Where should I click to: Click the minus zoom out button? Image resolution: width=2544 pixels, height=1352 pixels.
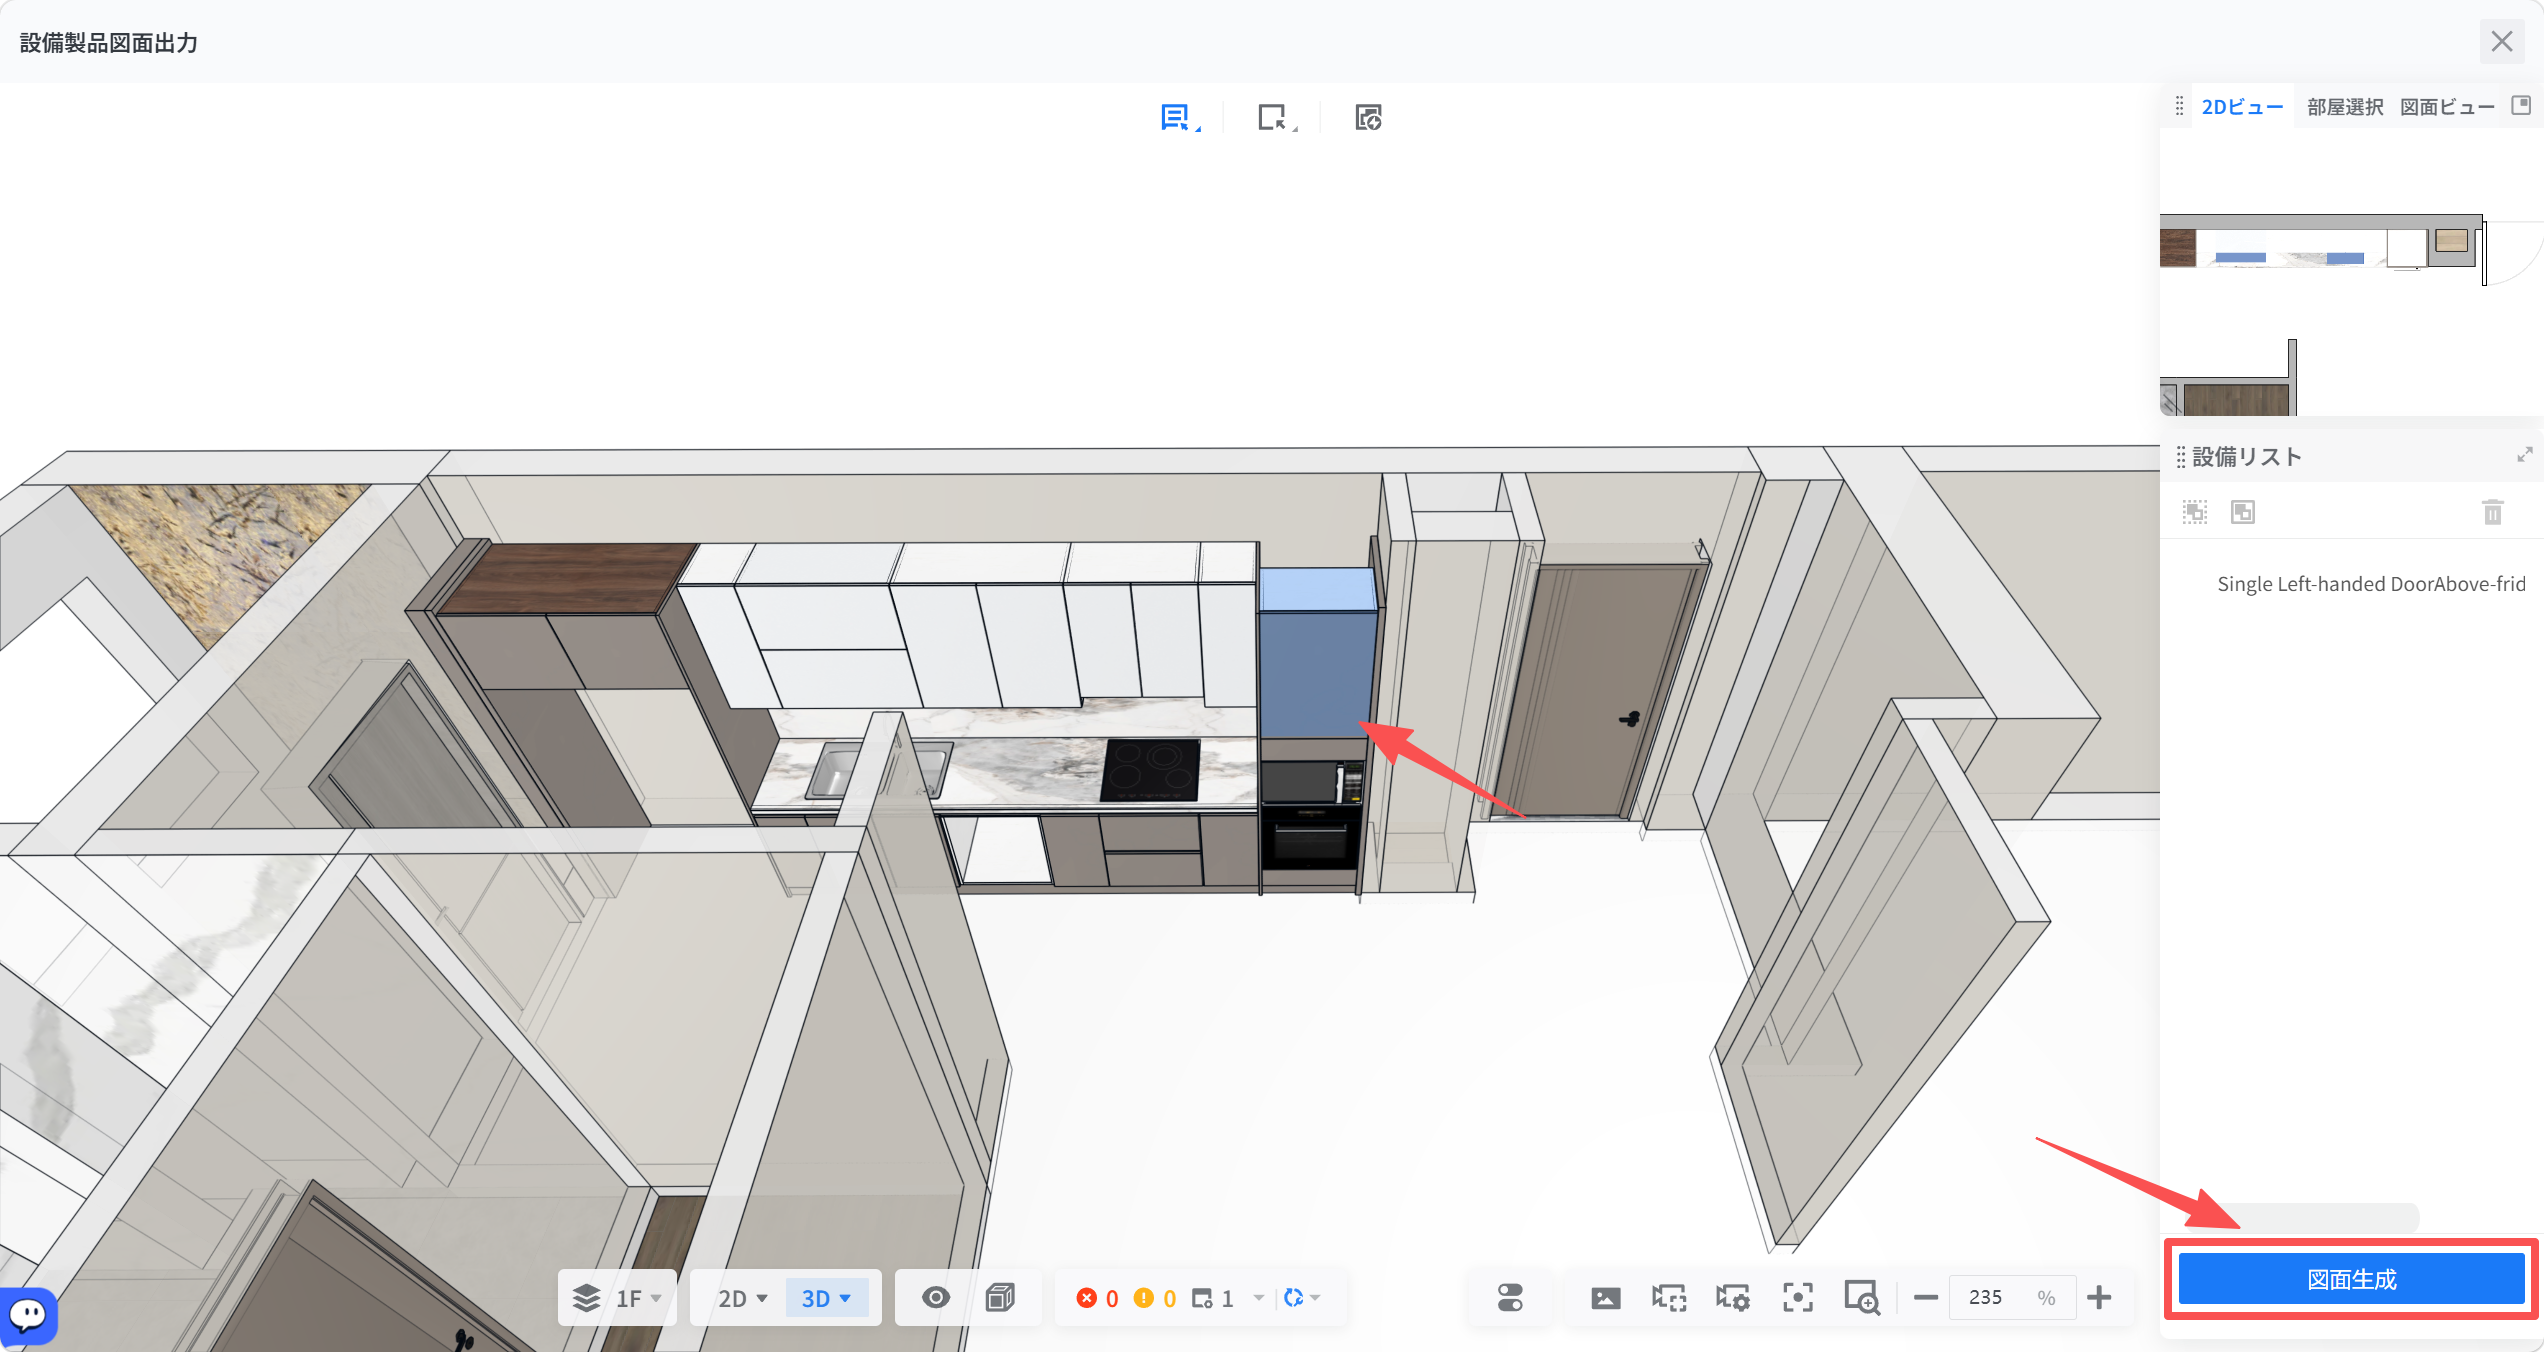click(1926, 1298)
